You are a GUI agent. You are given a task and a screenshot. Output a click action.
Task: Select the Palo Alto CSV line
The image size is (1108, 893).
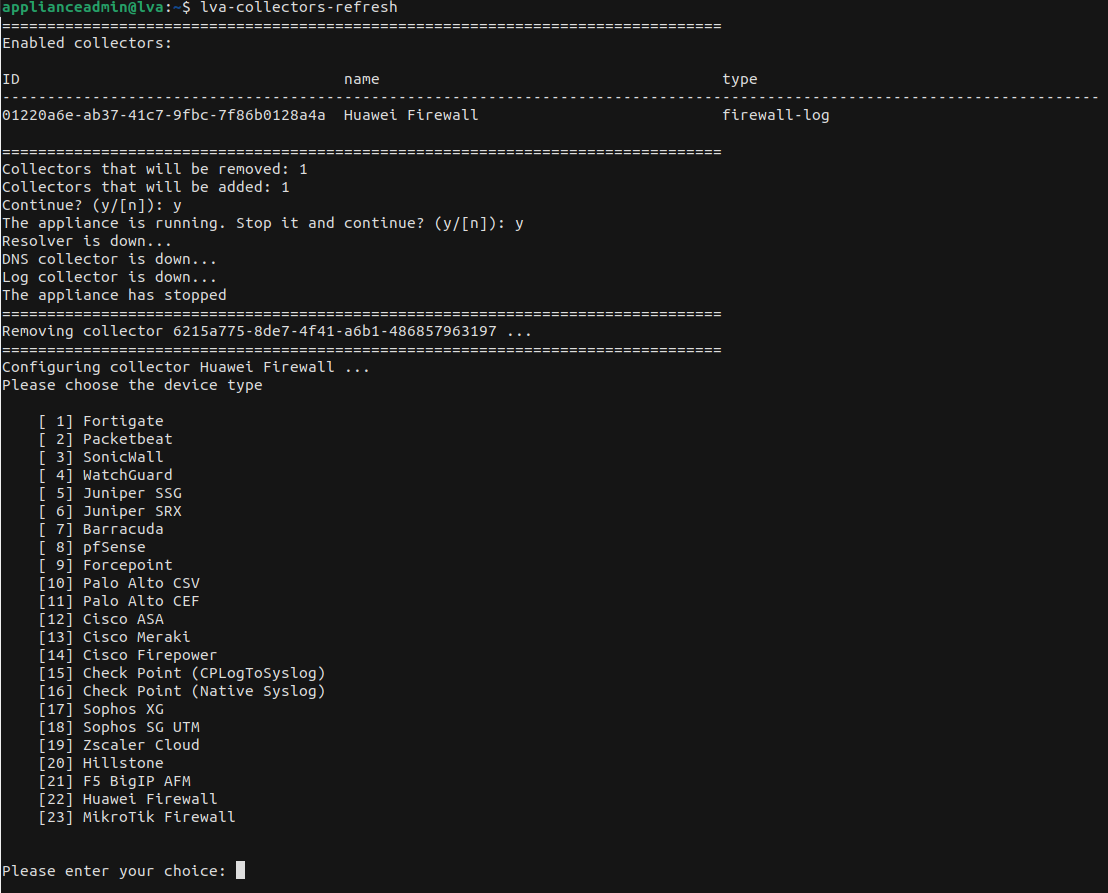coord(141,583)
